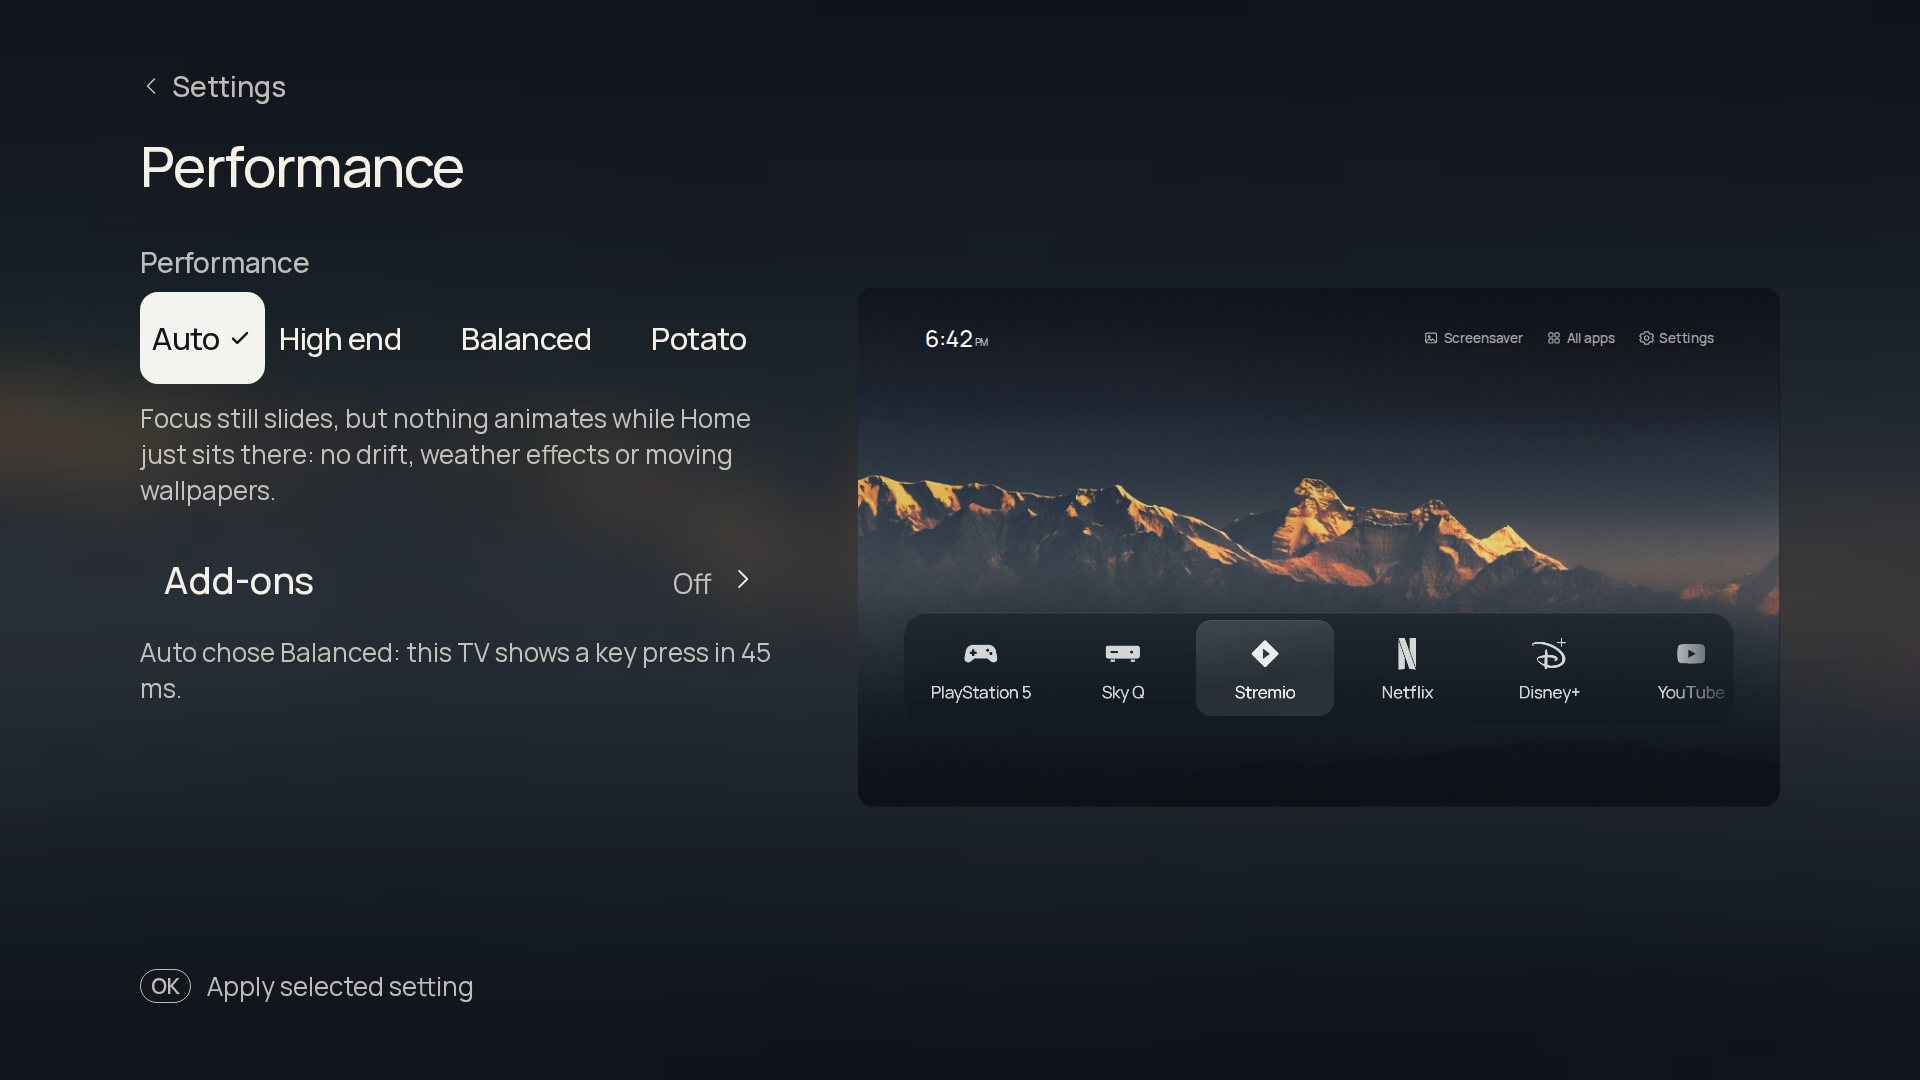This screenshot has height=1080, width=1920.
Task: Launch the Stremio diamond icon
Action: click(1265, 654)
